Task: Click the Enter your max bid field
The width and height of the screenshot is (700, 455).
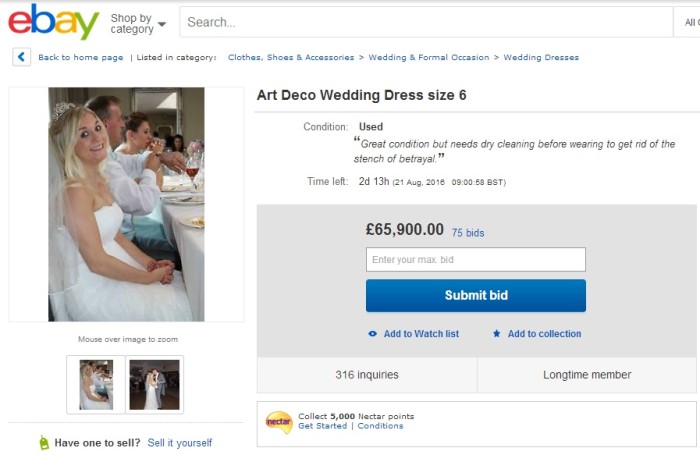Action: point(475,260)
